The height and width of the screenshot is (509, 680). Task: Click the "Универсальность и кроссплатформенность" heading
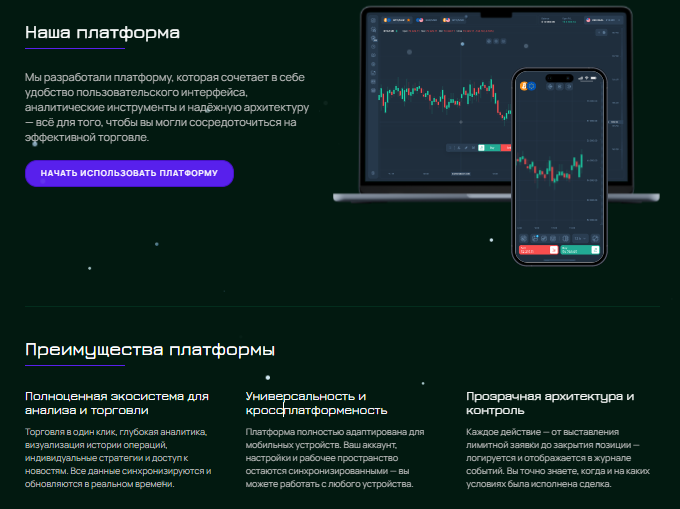coord(316,403)
